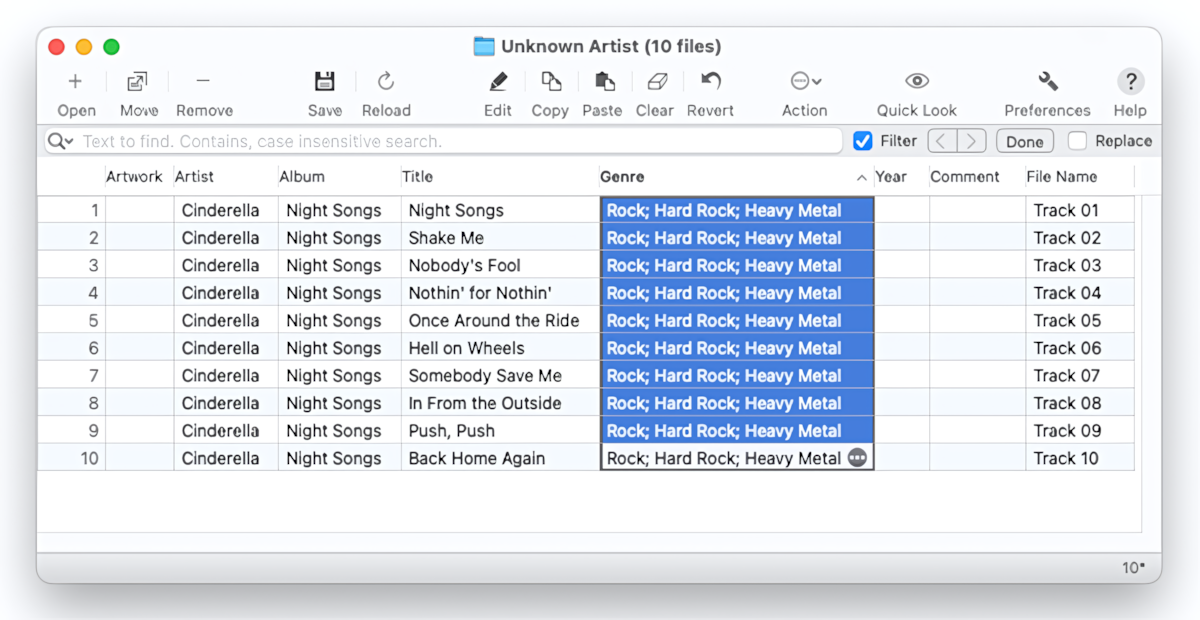The image size is (1200, 620).
Task: Open Preferences with the wrench icon
Action: (1048, 82)
